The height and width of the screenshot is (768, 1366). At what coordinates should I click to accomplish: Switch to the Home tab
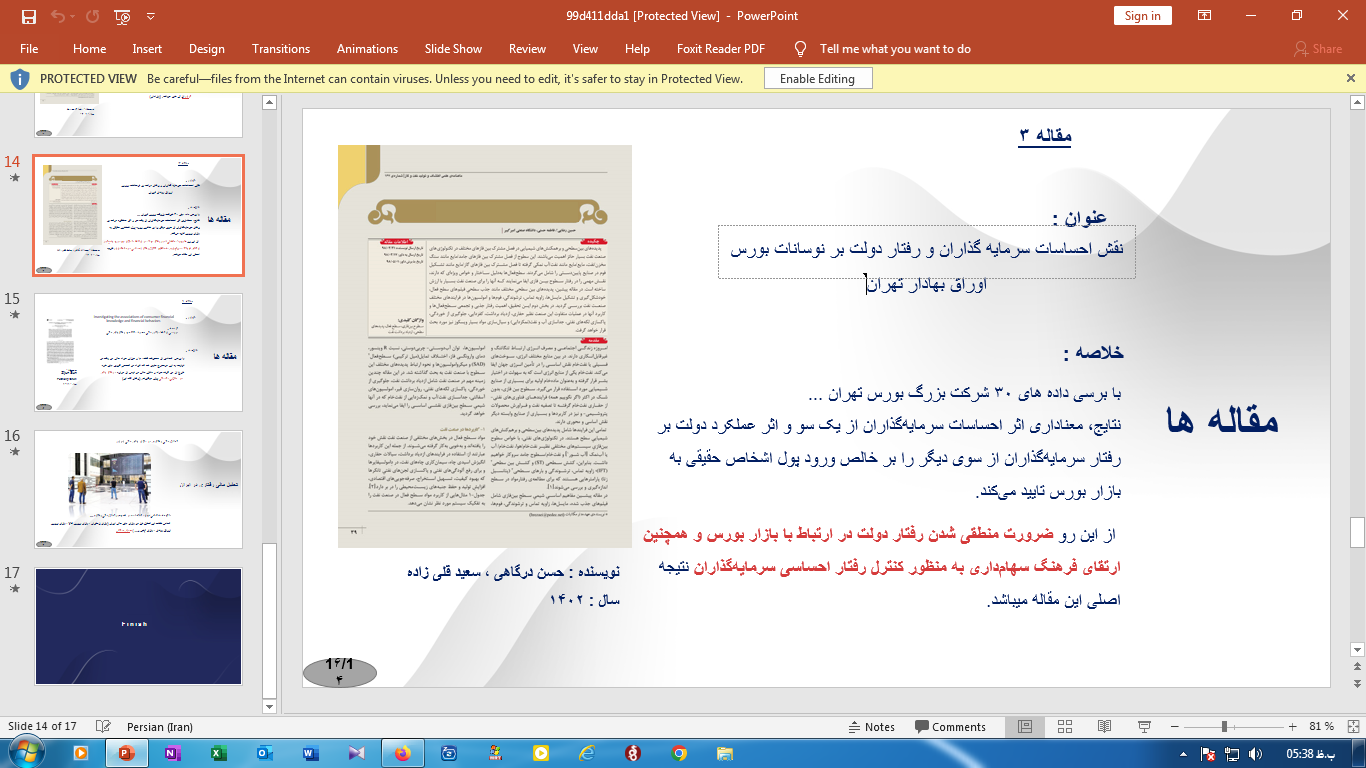89,49
